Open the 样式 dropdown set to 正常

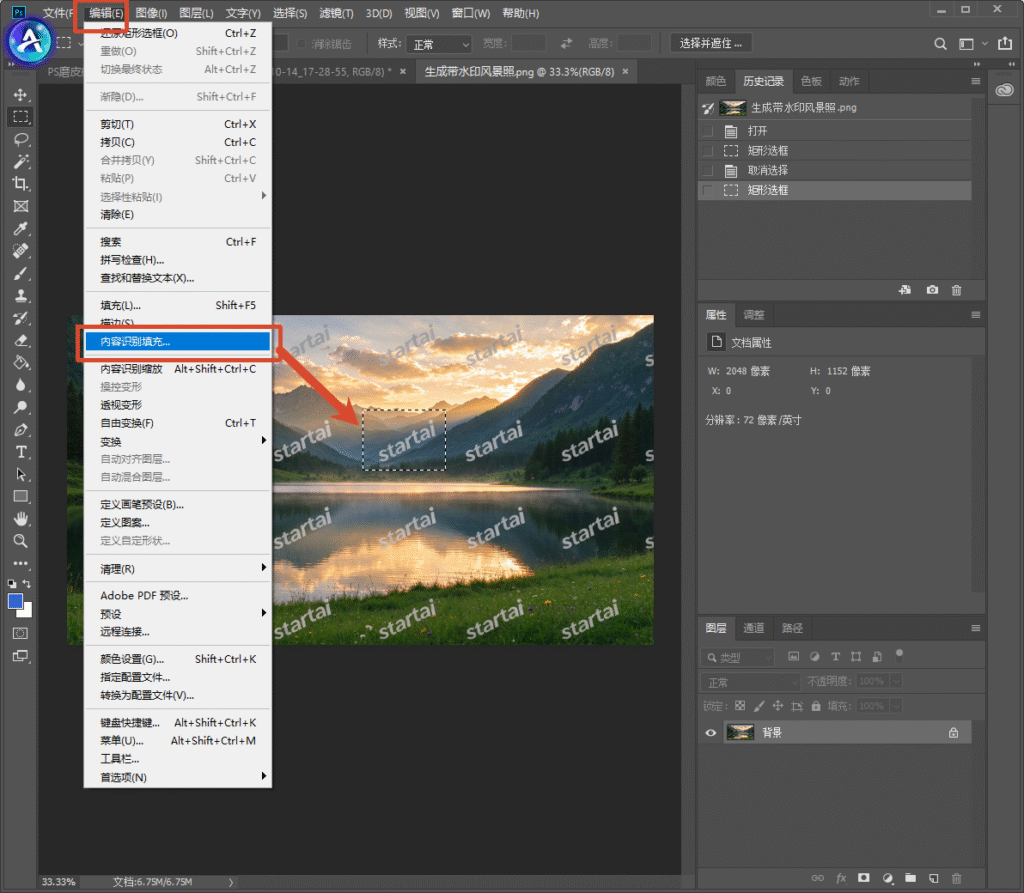tap(439, 44)
